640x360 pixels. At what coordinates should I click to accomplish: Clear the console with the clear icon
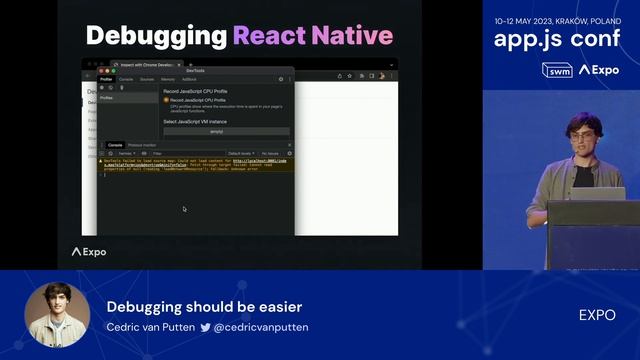click(x=110, y=153)
